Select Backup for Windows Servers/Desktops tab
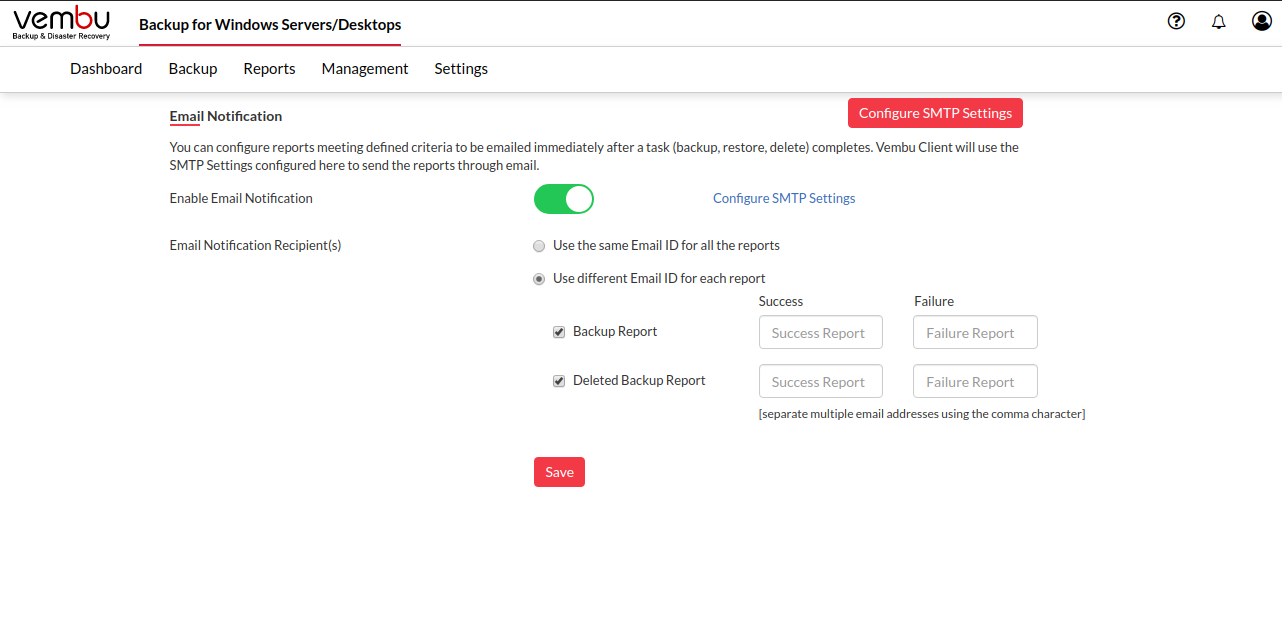The image size is (1282, 640). coord(270,24)
